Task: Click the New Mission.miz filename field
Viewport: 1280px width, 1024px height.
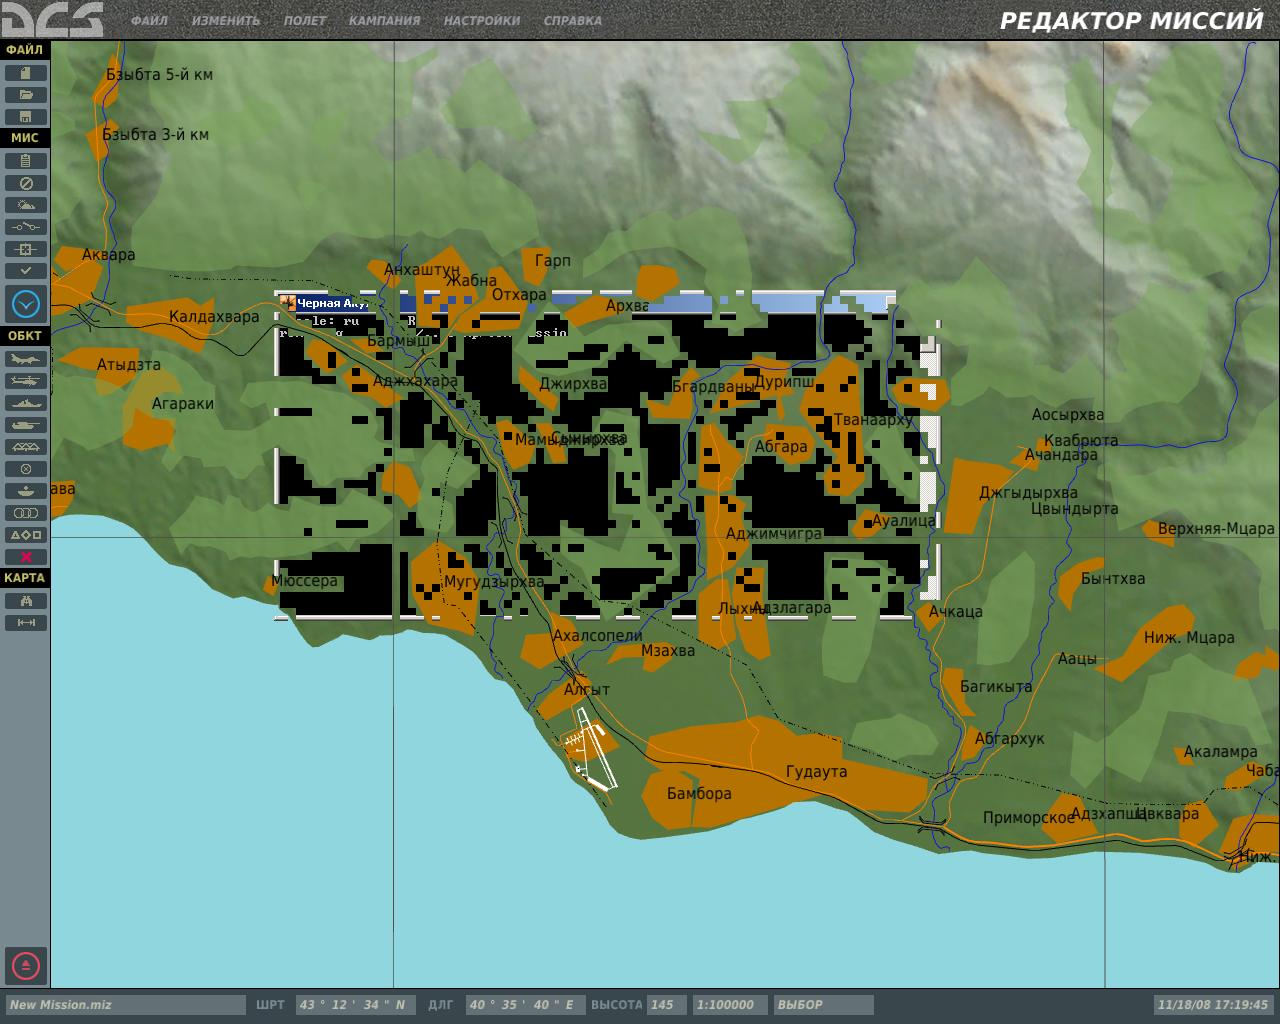Action: (125, 1005)
